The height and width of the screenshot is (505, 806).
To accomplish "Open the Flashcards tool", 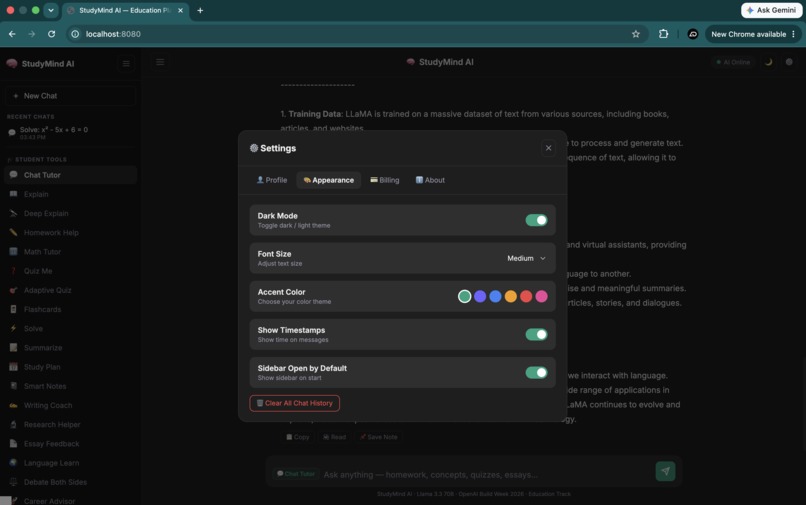I will pyautogui.click(x=70, y=310).
